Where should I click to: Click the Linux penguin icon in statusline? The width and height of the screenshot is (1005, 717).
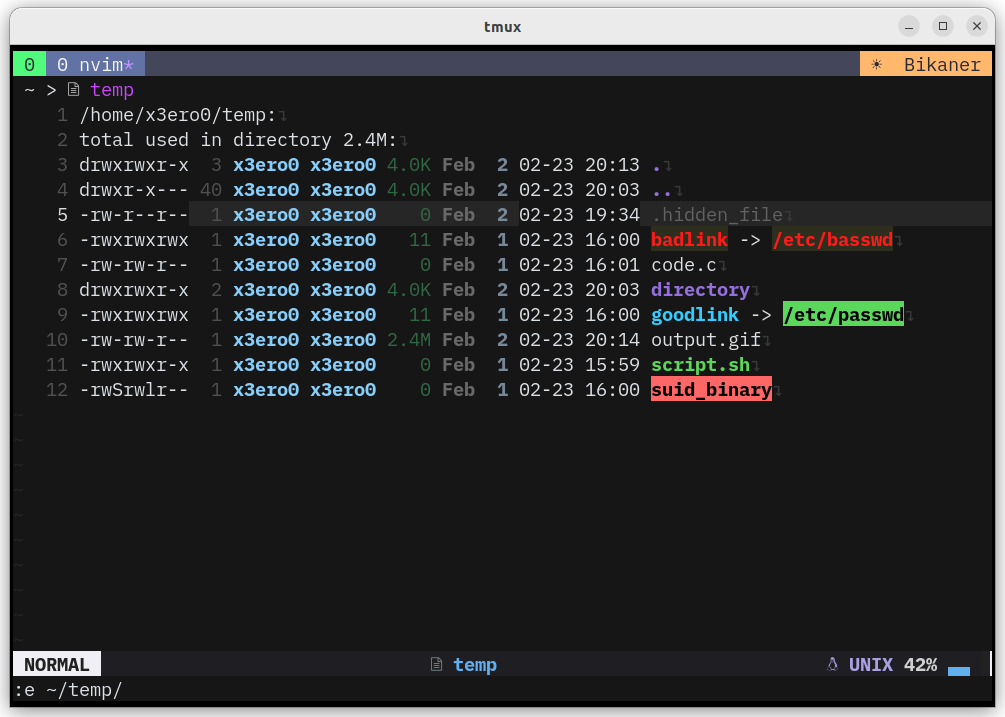[832, 664]
